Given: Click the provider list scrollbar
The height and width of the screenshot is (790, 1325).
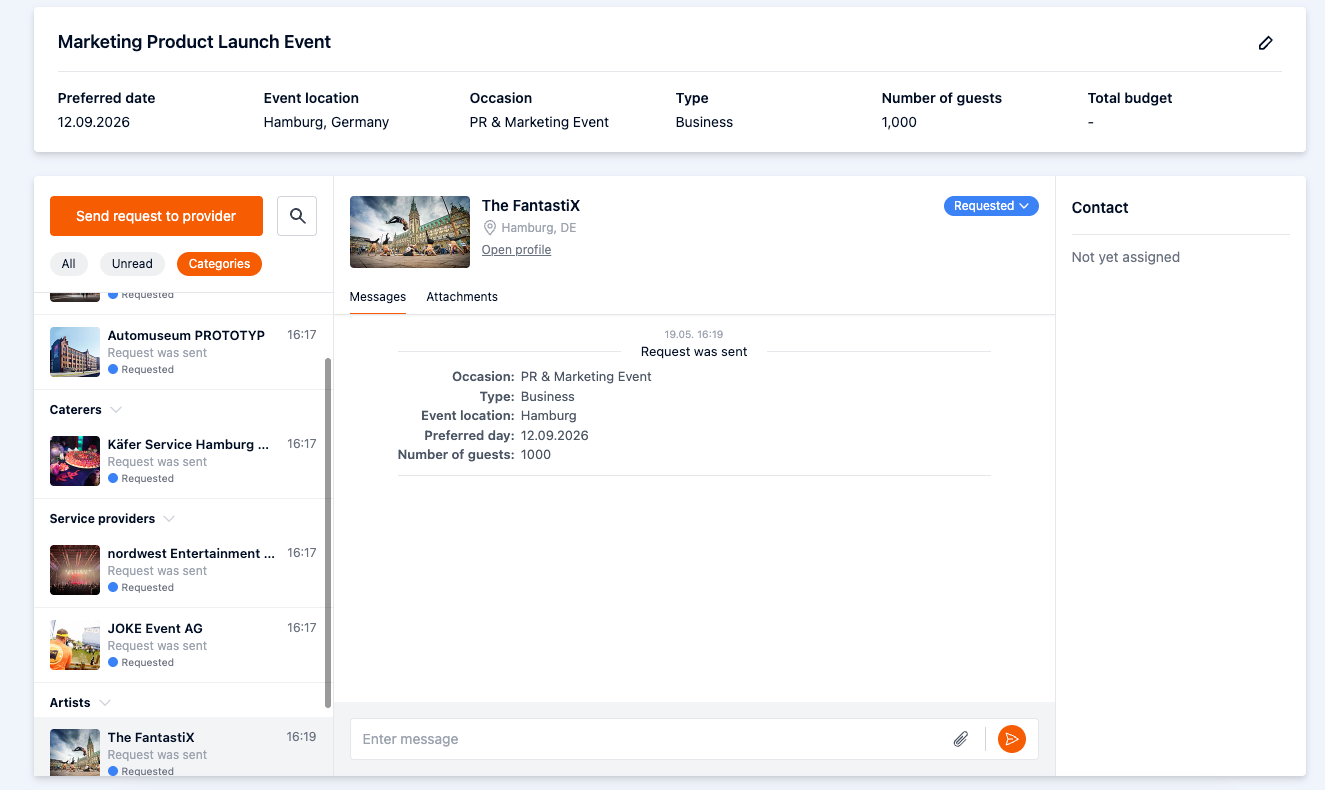Looking at the screenshot, I should click(328, 534).
